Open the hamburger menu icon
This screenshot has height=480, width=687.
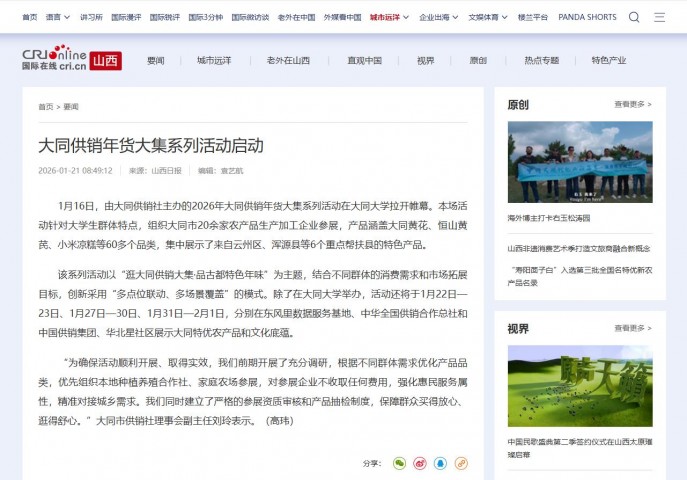pyautogui.click(x=660, y=17)
